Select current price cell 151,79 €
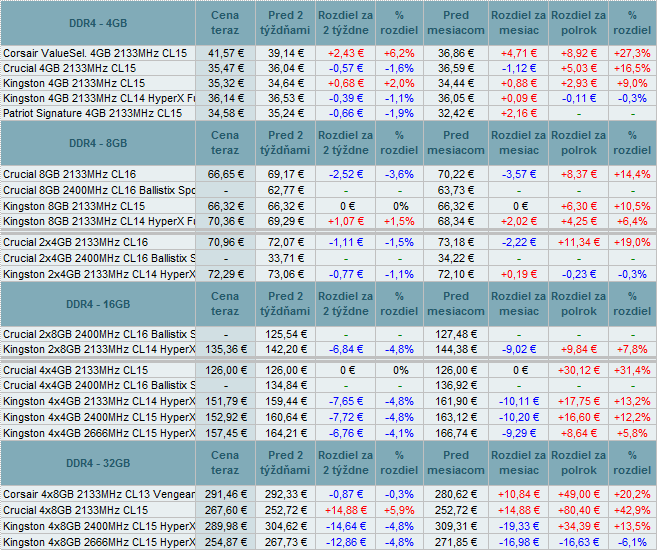This screenshot has height=550, width=657. click(226, 401)
